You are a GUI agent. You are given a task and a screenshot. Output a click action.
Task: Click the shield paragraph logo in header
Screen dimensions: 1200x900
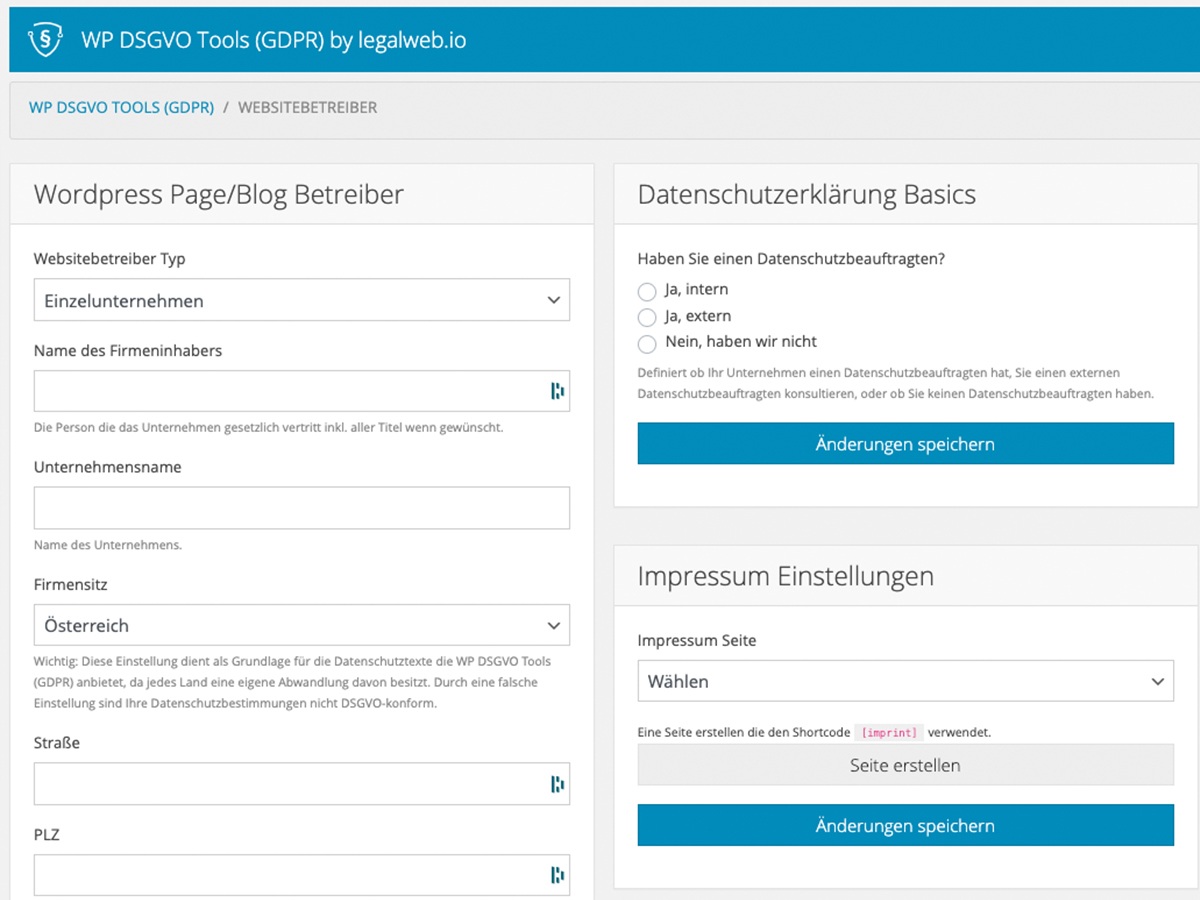coord(46,41)
